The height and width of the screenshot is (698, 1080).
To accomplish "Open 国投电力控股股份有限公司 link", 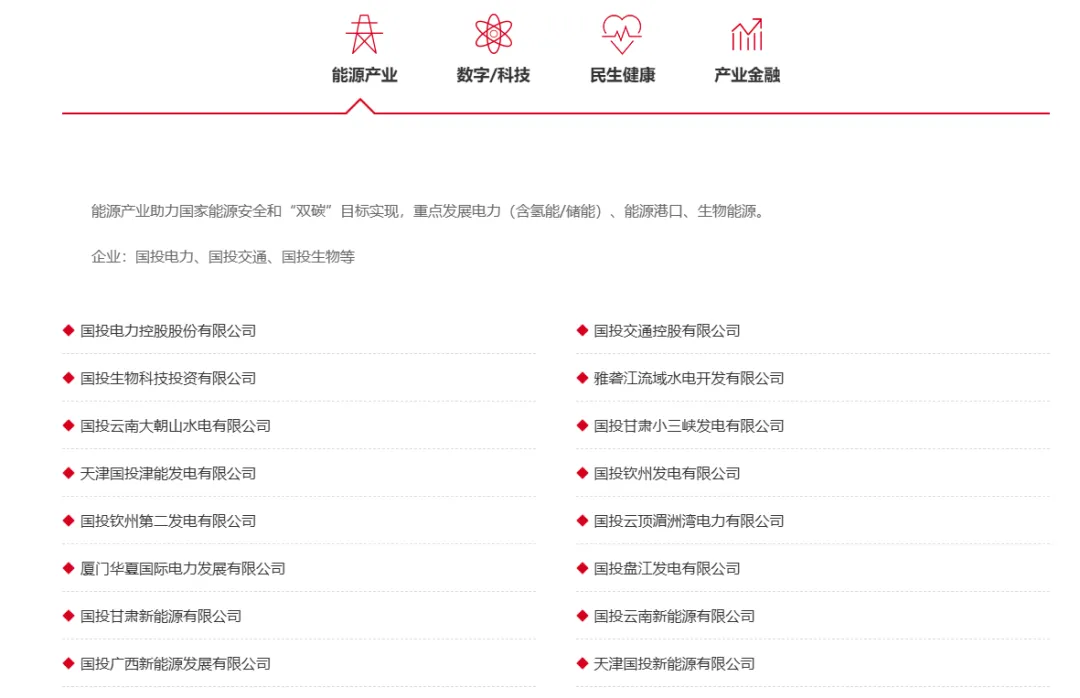I will [168, 331].
